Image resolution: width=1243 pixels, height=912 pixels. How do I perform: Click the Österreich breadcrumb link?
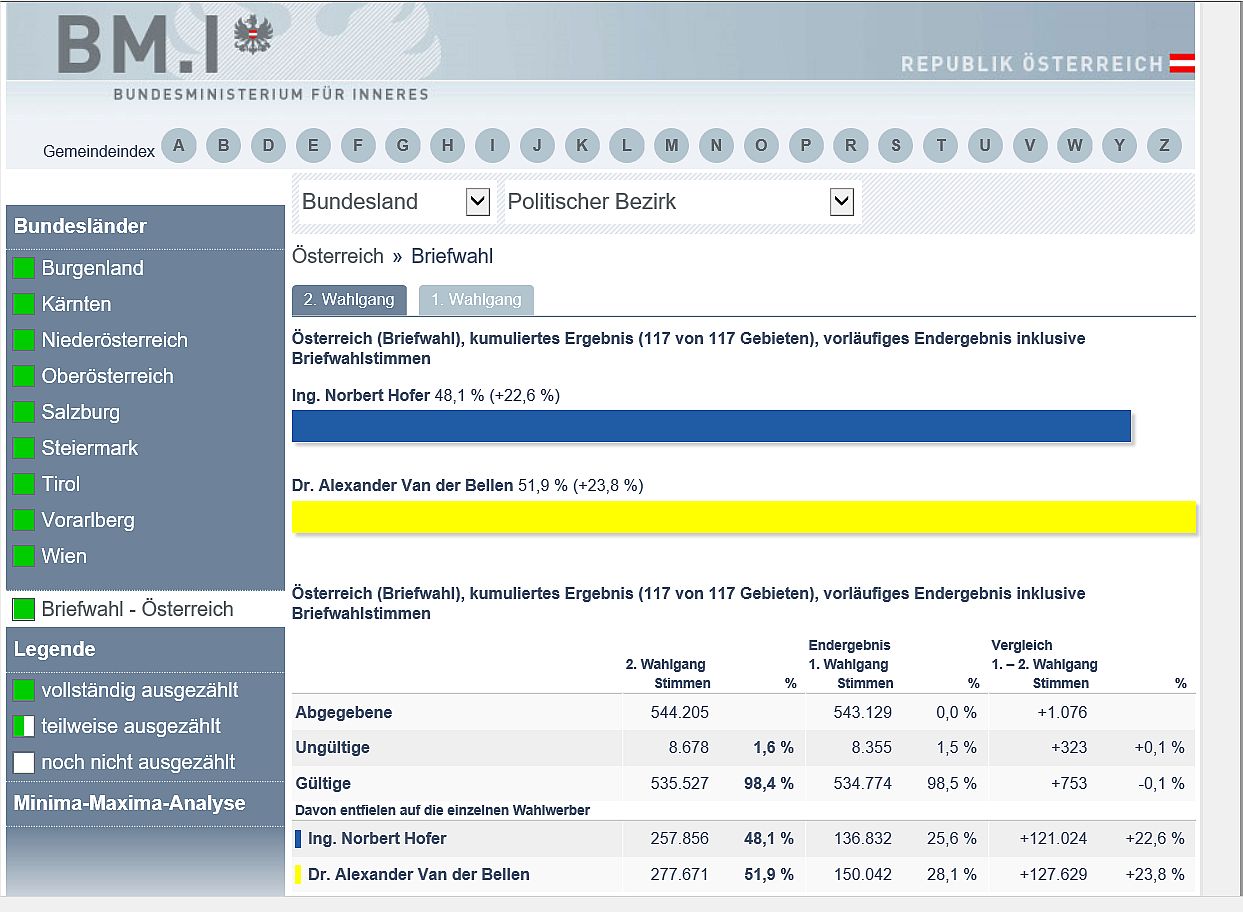[337, 256]
